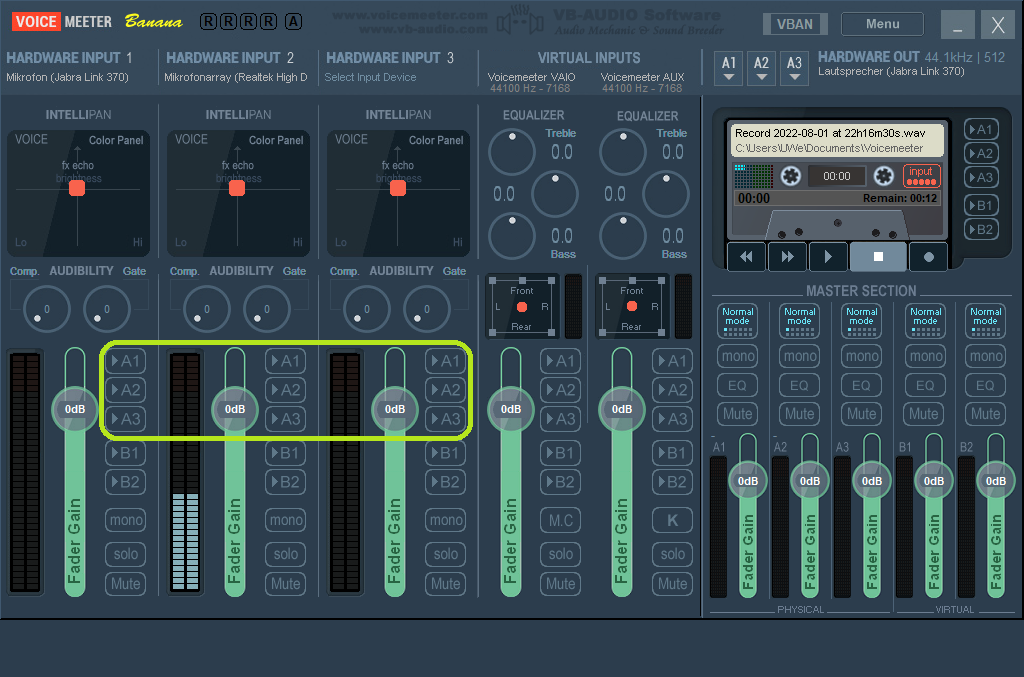Click the K button on Voicemeeter AUX
This screenshot has width=1024, height=677.
coord(672,520)
